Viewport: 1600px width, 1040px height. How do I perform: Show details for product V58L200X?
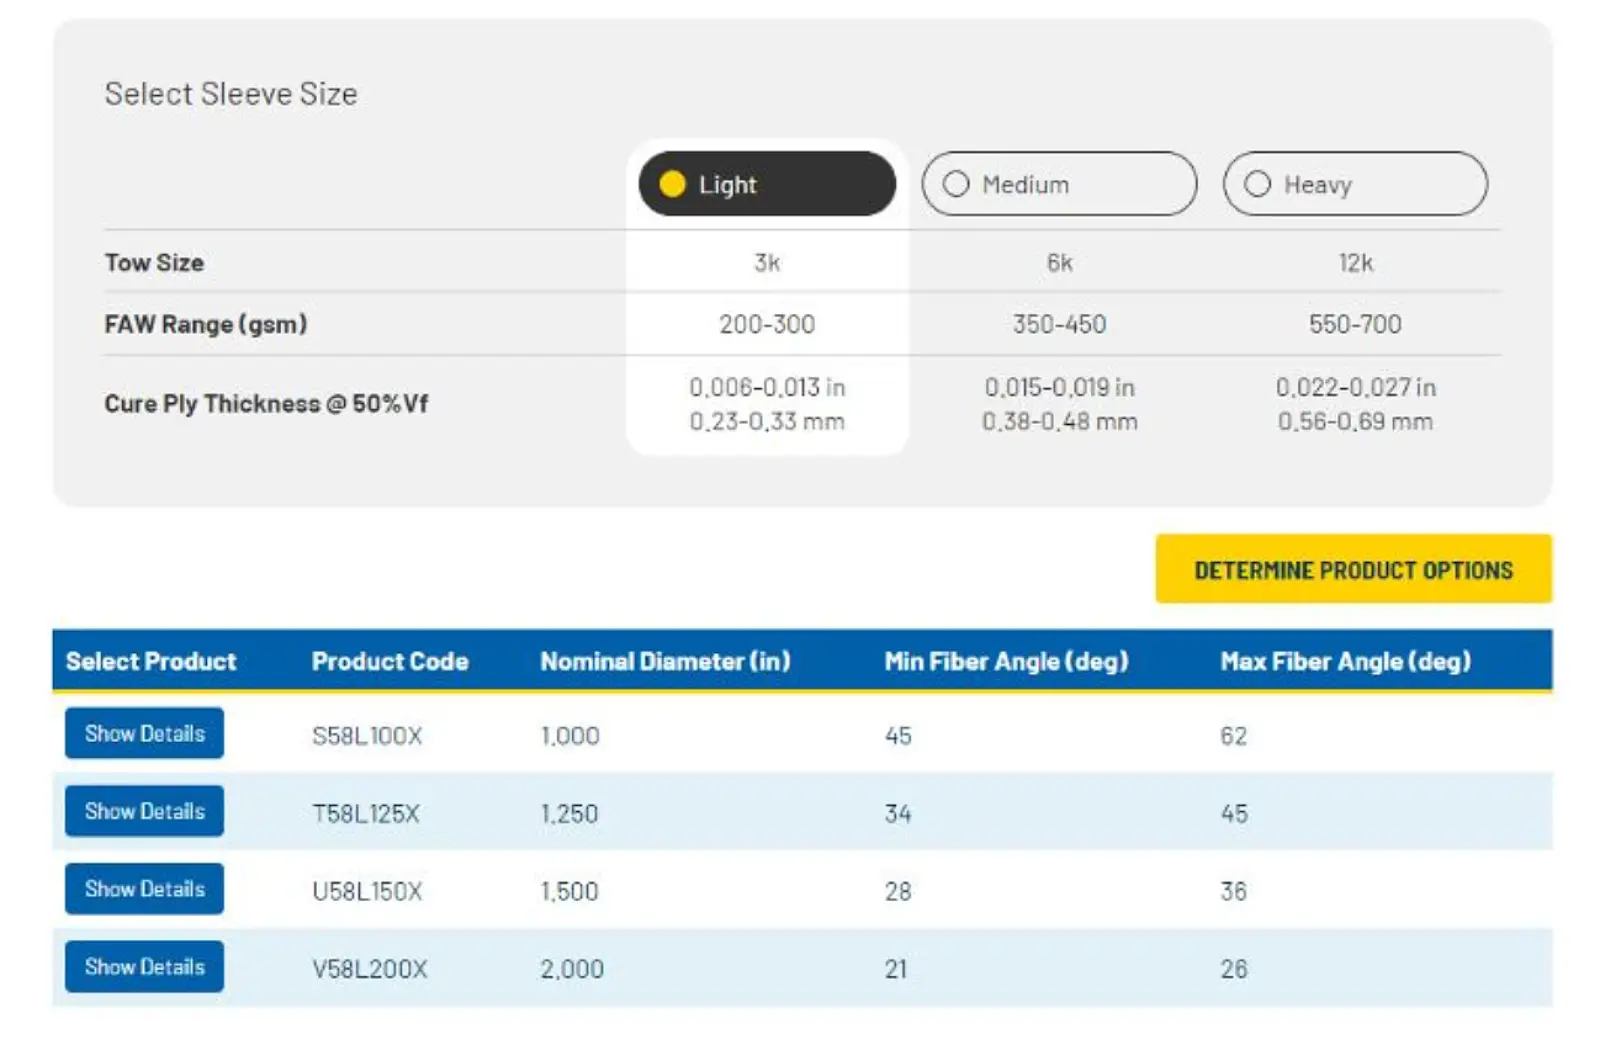click(x=144, y=967)
